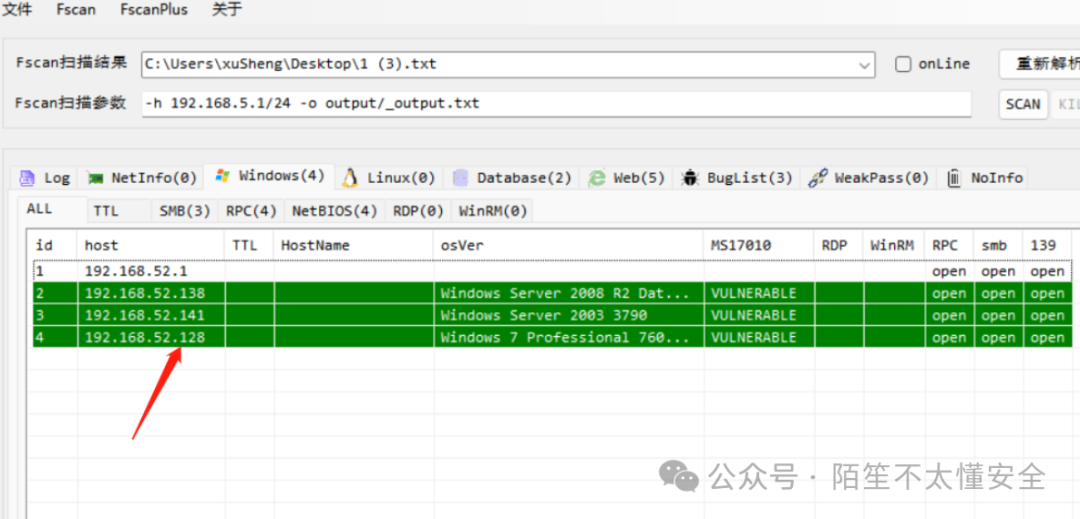Sort by the MS17010 column header

759,245
